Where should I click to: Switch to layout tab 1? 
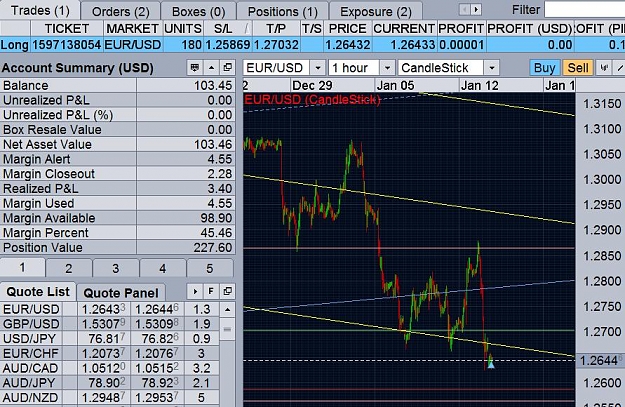(x=22, y=267)
